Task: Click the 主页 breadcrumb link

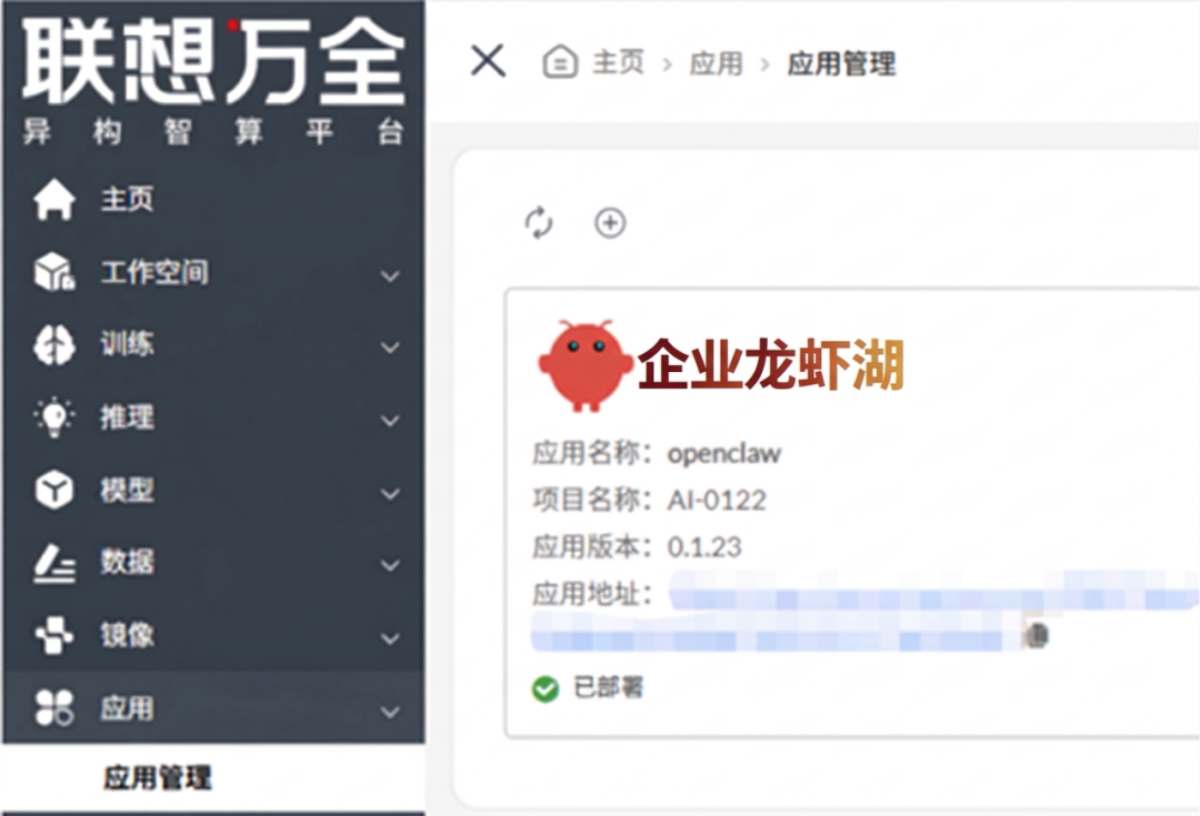Action: [x=619, y=64]
